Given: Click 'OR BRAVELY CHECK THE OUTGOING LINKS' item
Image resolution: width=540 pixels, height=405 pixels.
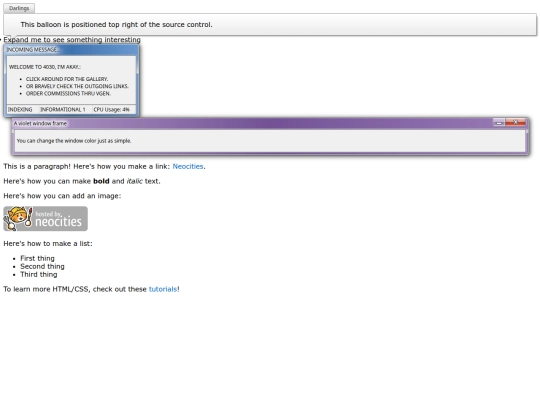Looking at the screenshot, I should pyautogui.click(x=77, y=86).
